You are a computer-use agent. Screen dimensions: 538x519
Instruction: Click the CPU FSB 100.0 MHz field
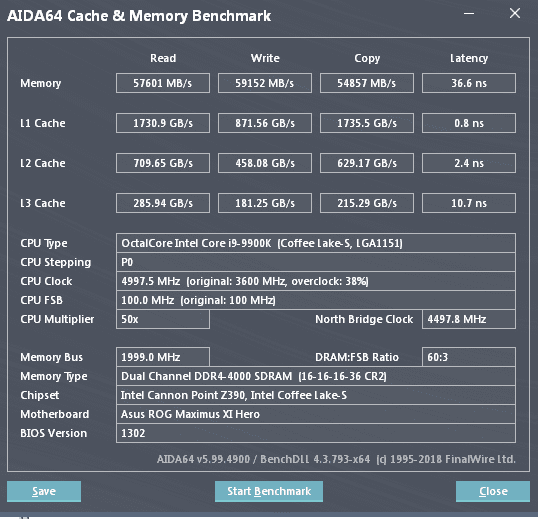tap(316, 300)
